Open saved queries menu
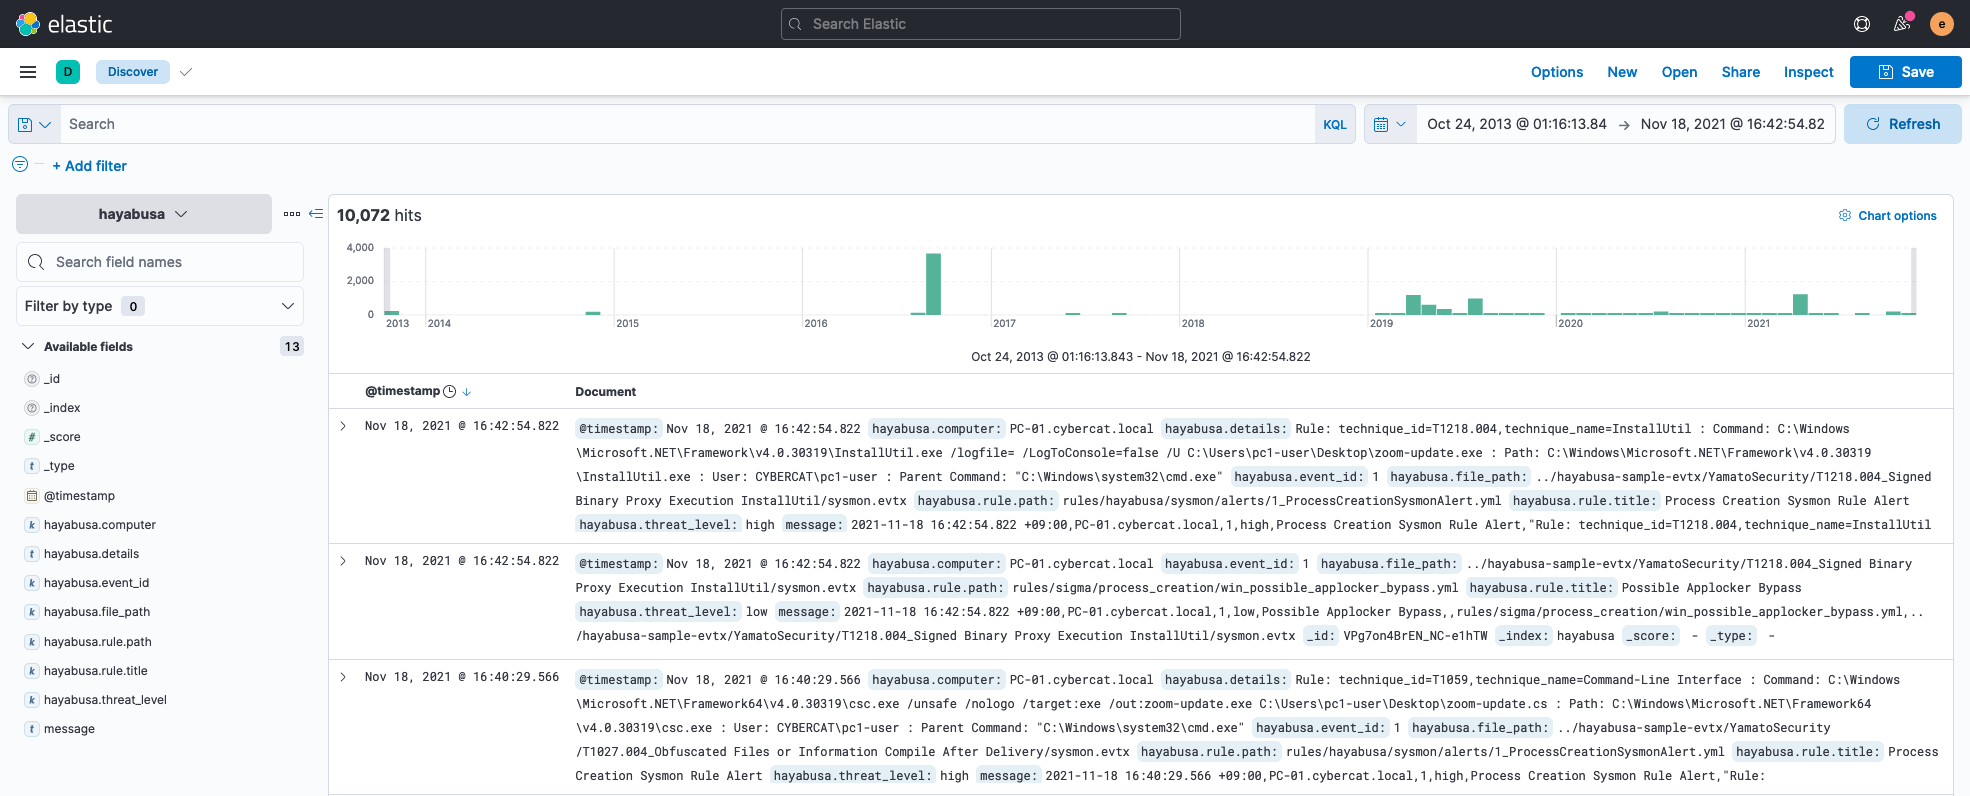The image size is (1970, 796). pos(34,124)
